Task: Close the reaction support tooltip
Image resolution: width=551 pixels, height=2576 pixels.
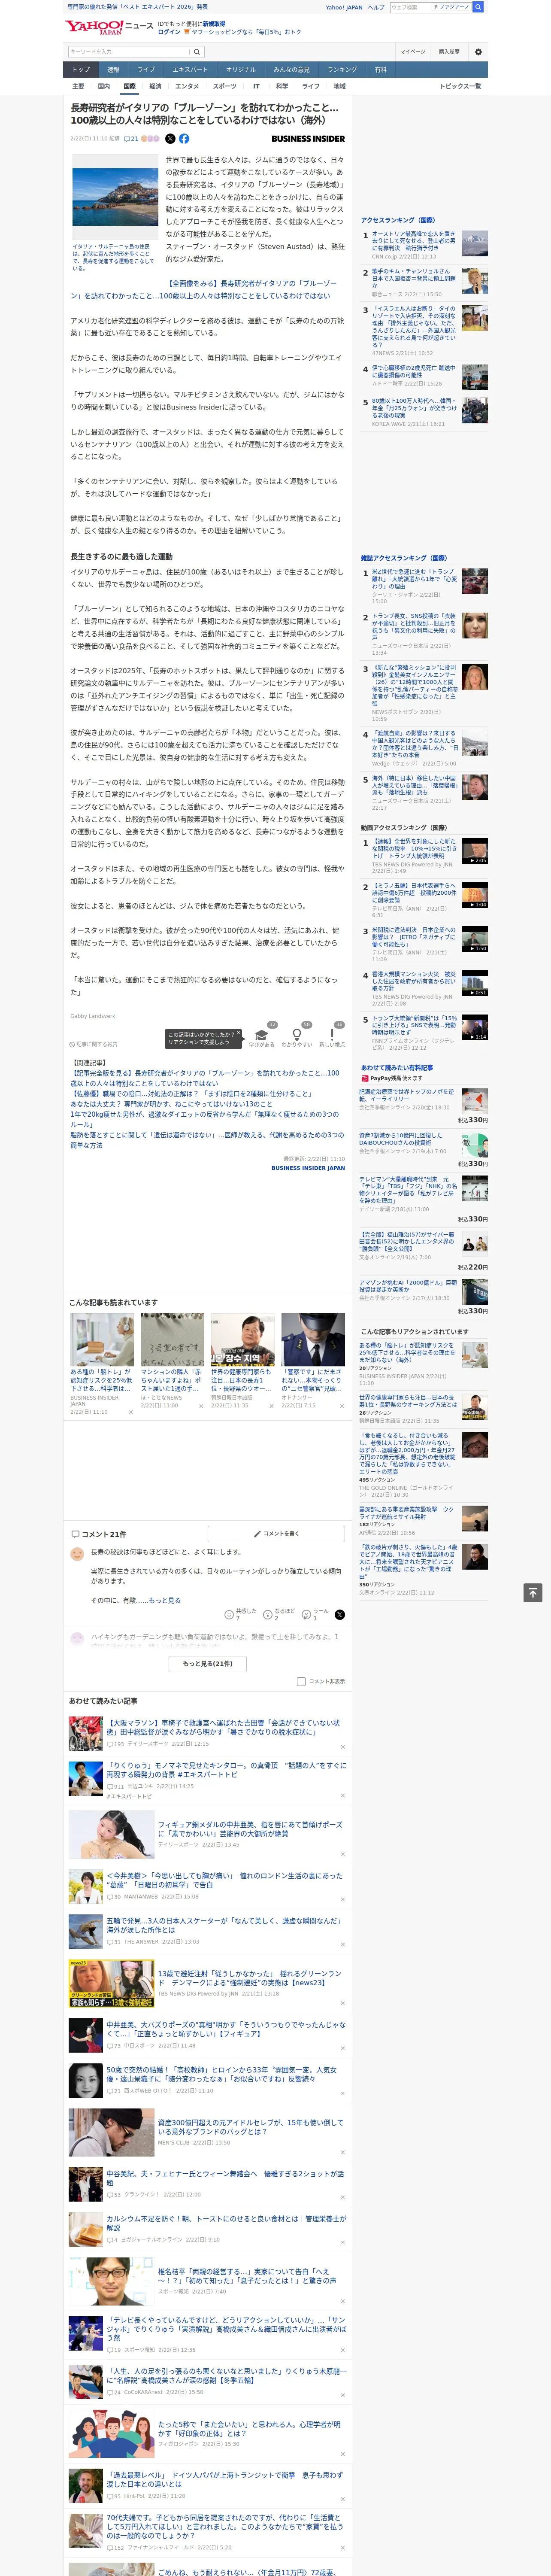Action: tap(239, 1034)
